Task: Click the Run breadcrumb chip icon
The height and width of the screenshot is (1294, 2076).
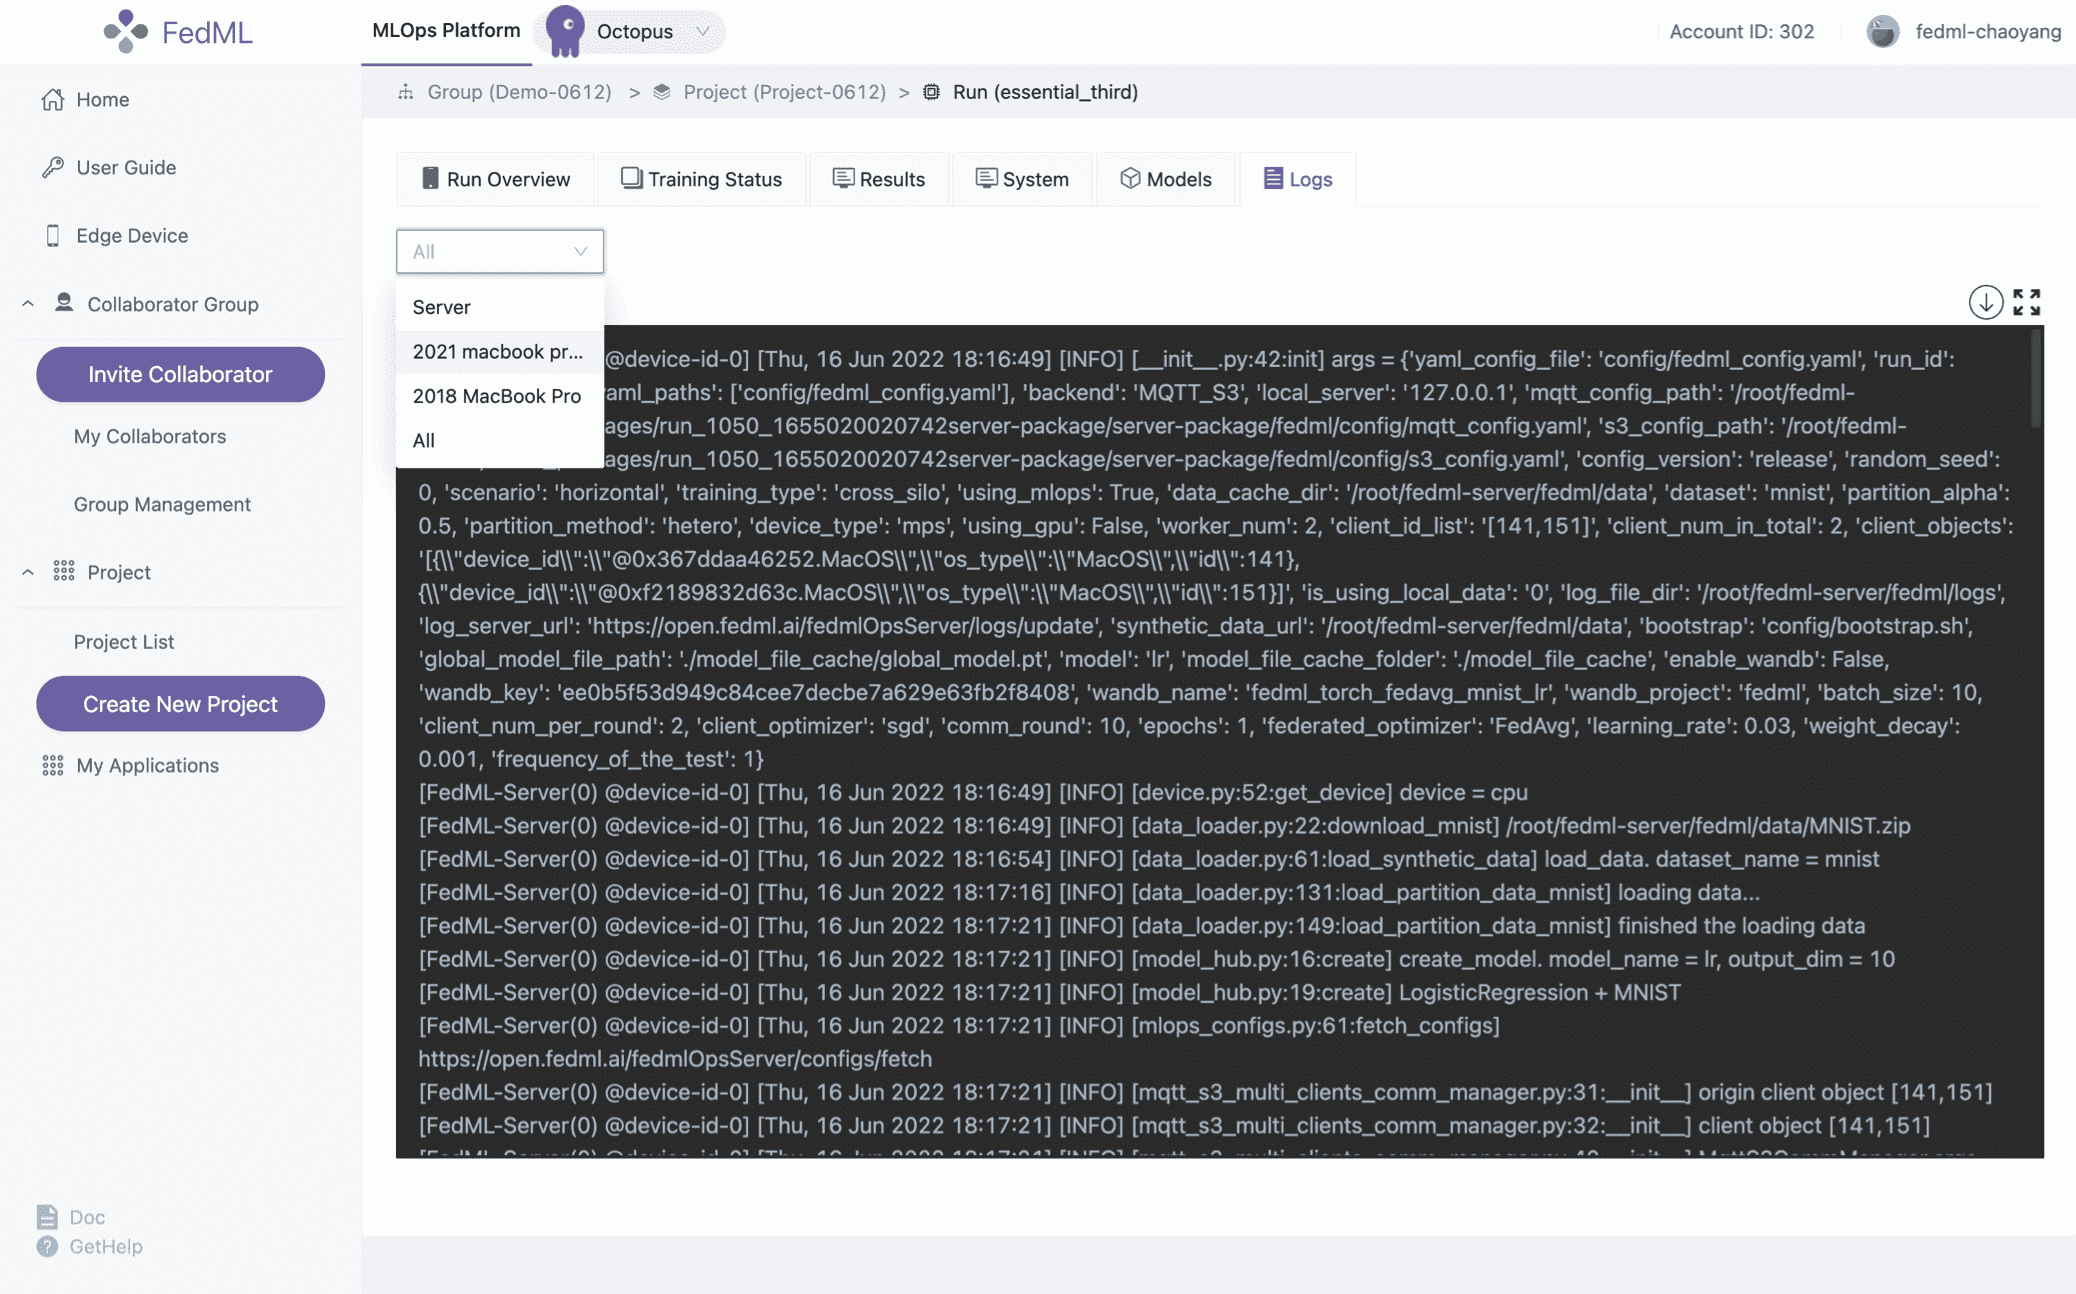Action: click(x=931, y=92)
